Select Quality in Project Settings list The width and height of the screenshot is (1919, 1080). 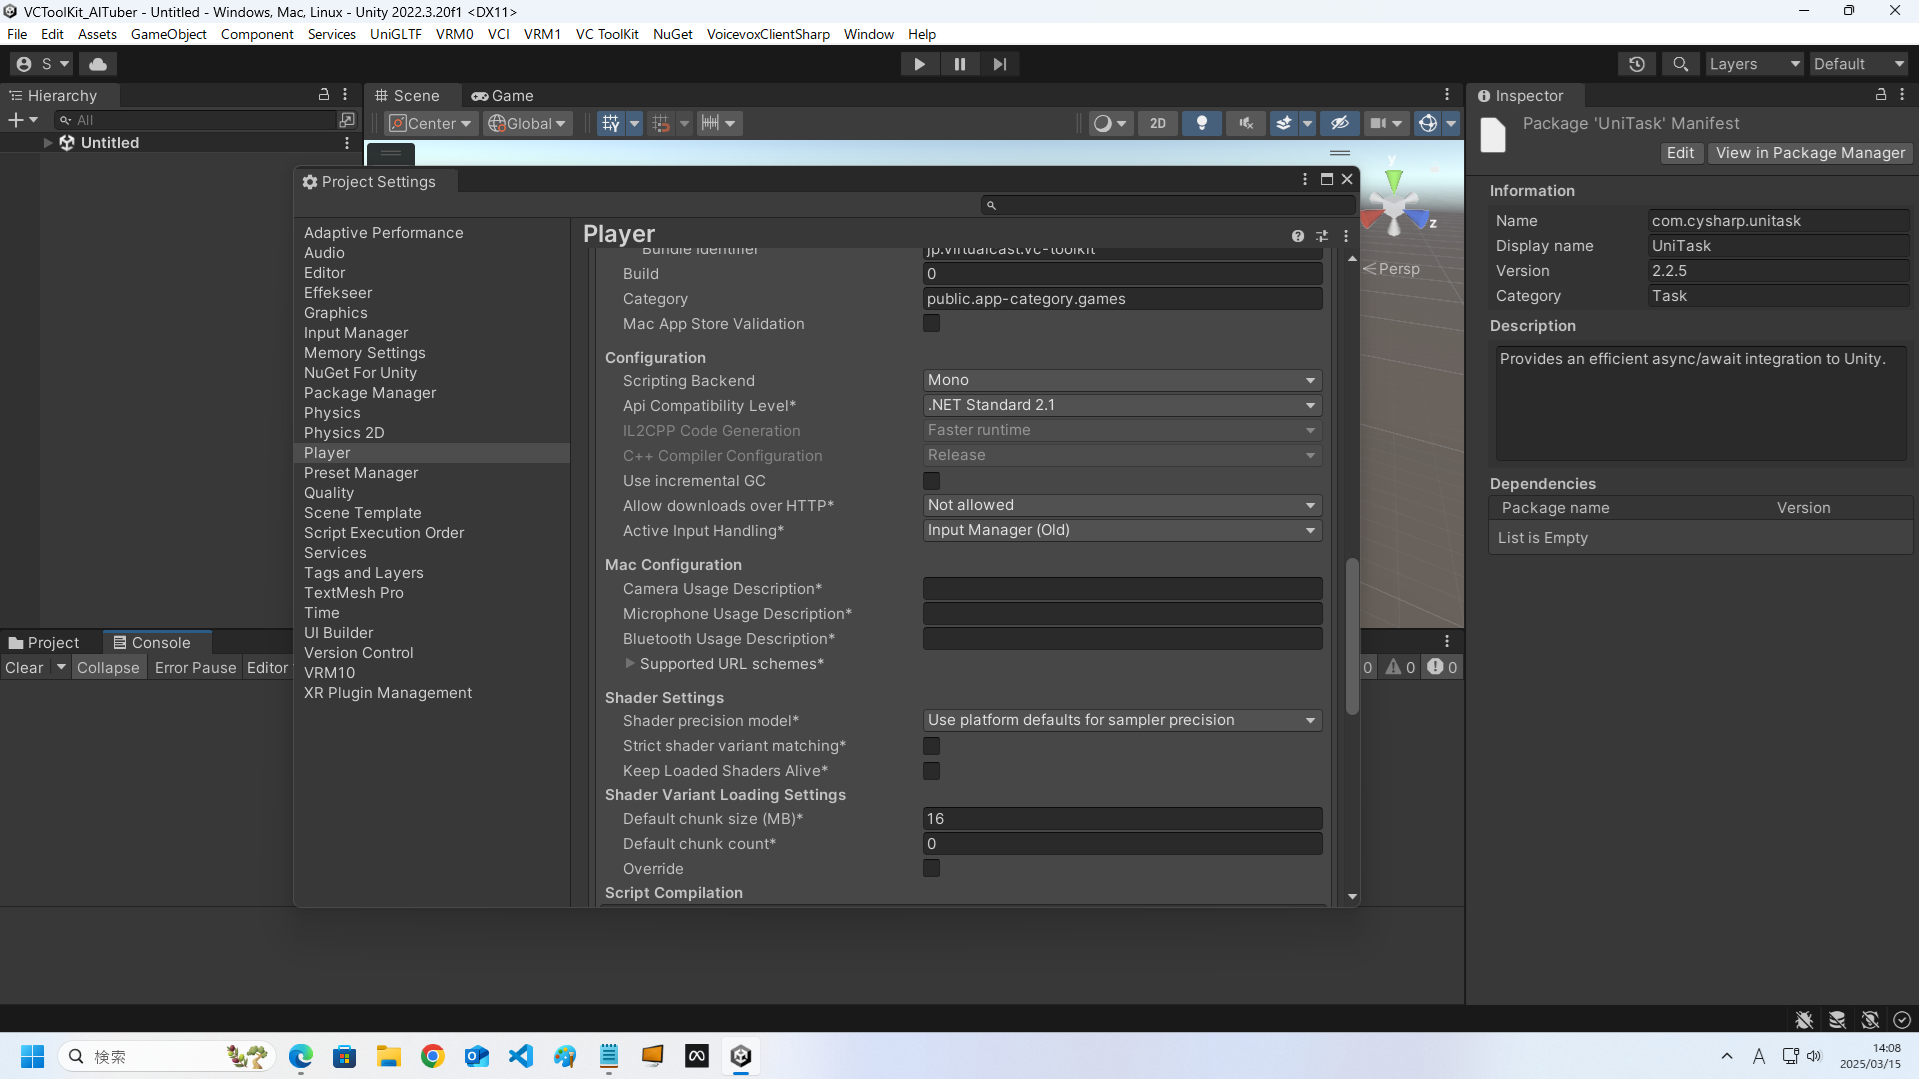(329, 493)
